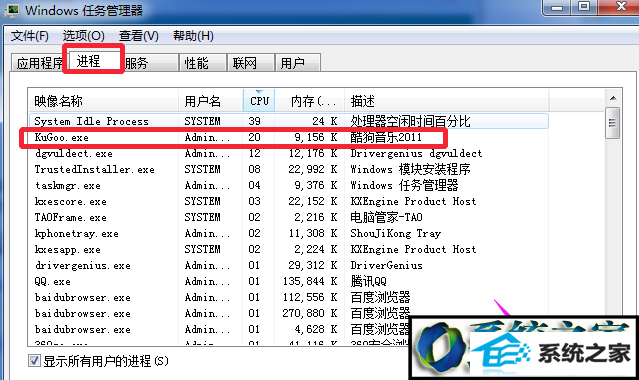Open the 选项(O) menu
639x380 pixels.
pyautogui.click(x=83, y=36)
